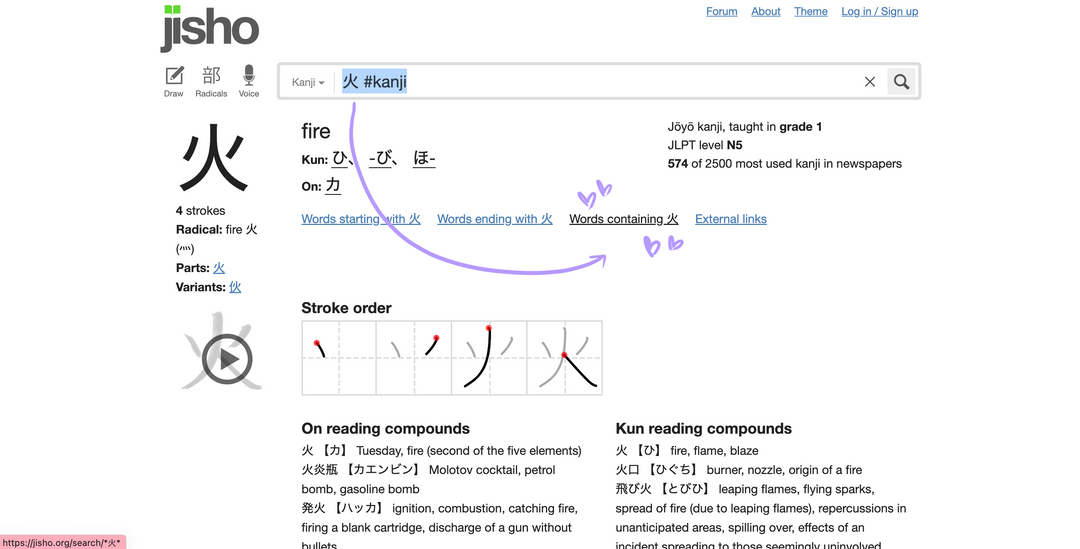1080x549 pixels.
Task: Open the variant kanji 伙 link
Action: pyautogui.click(x=235, y=287)
